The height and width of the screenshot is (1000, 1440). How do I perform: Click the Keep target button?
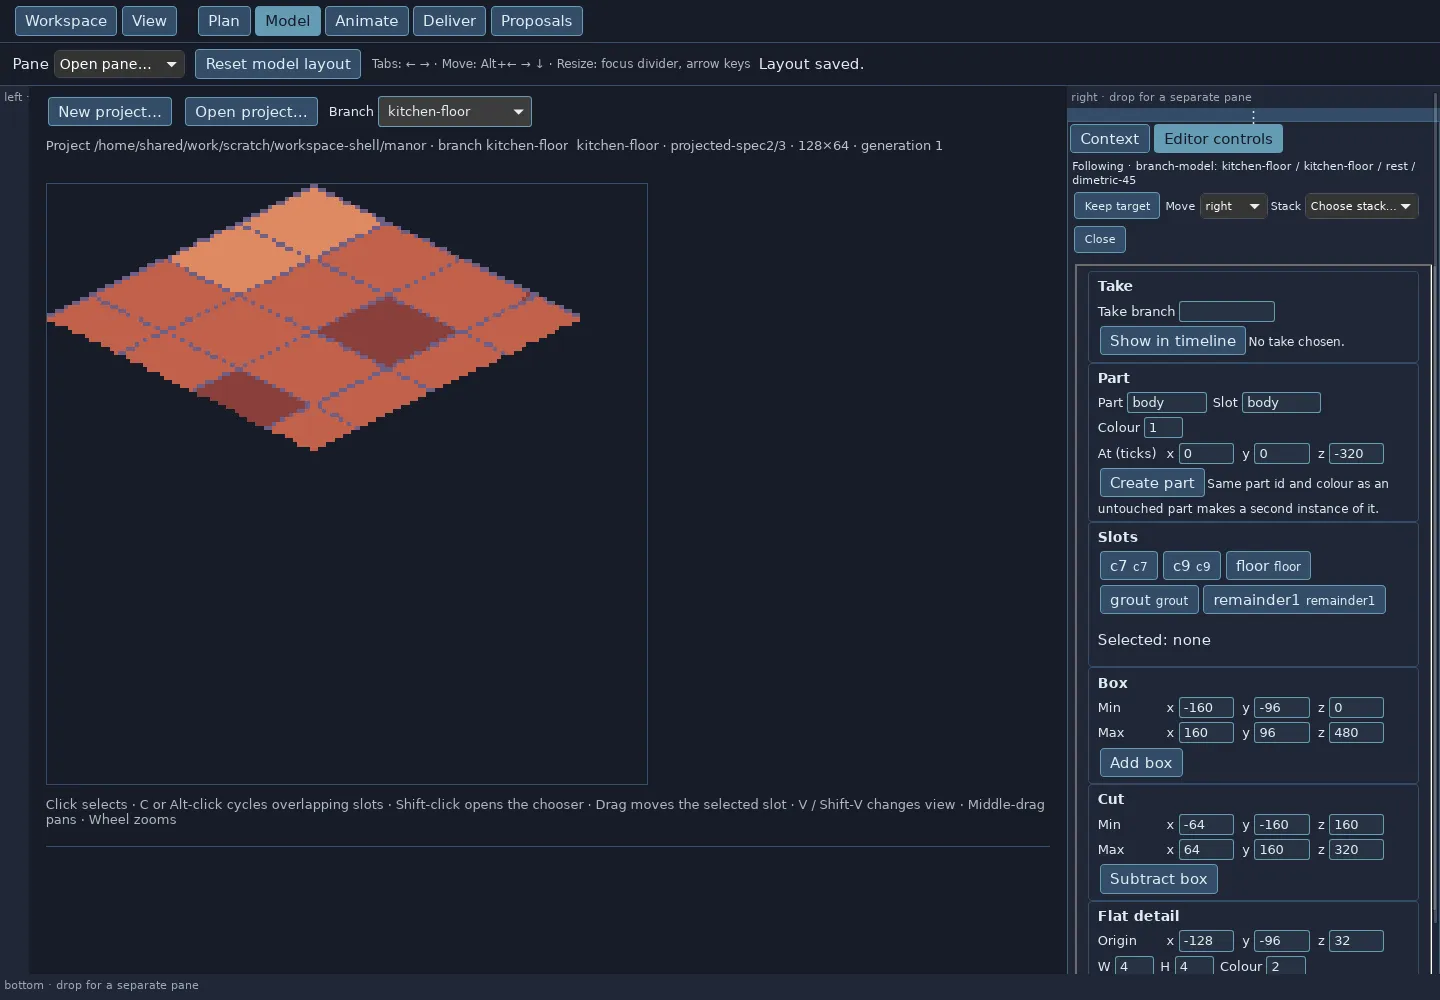(x=1117, y=206)
